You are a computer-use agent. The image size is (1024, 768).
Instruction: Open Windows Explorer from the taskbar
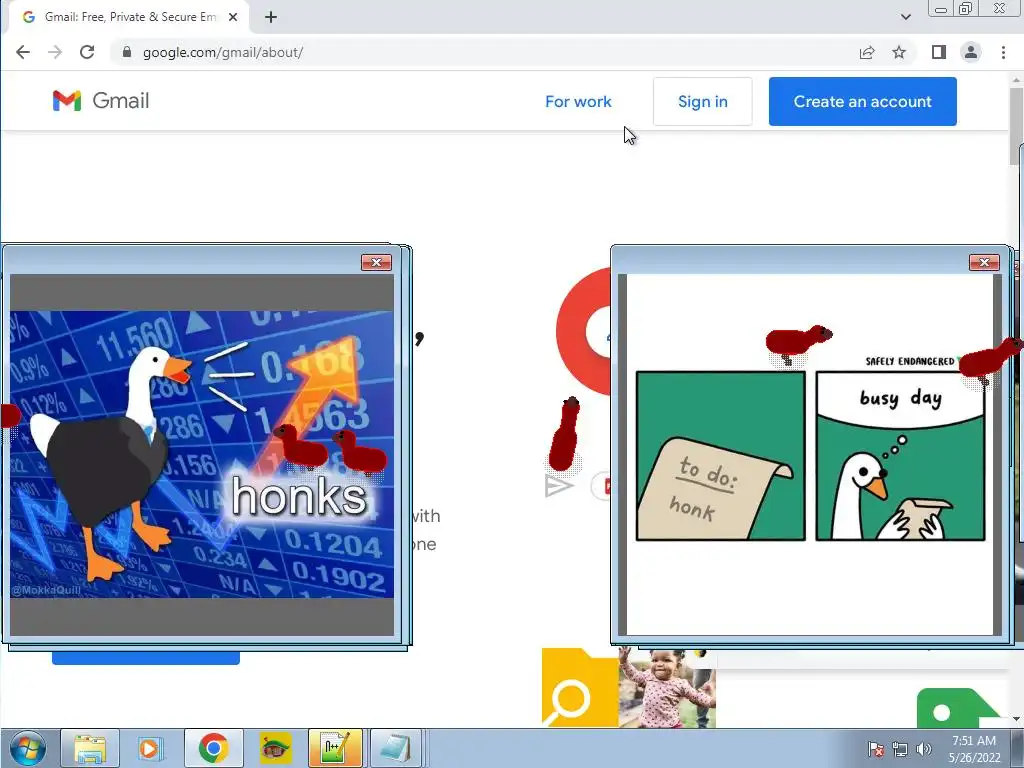click(x=90, y=748)
